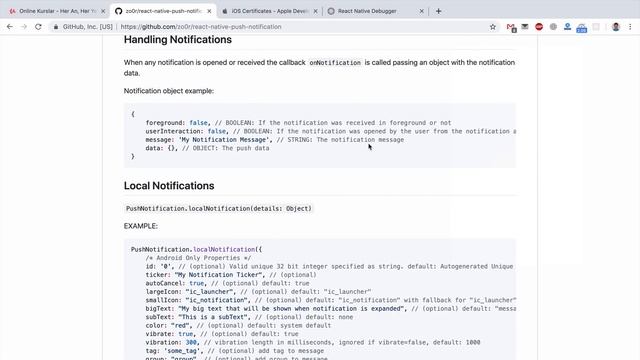
Task: Bookmark this page with the star icon
Action: point(493,27)
